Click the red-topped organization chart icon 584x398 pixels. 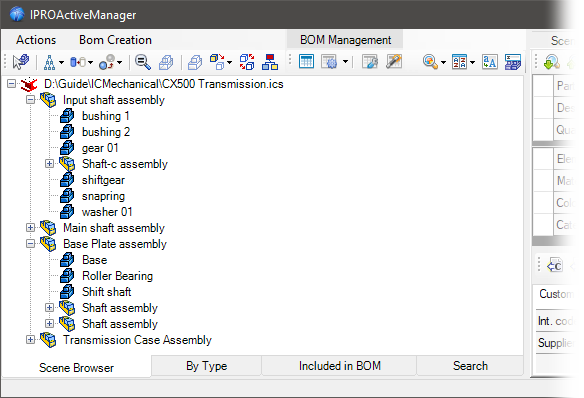click(270, 62)
